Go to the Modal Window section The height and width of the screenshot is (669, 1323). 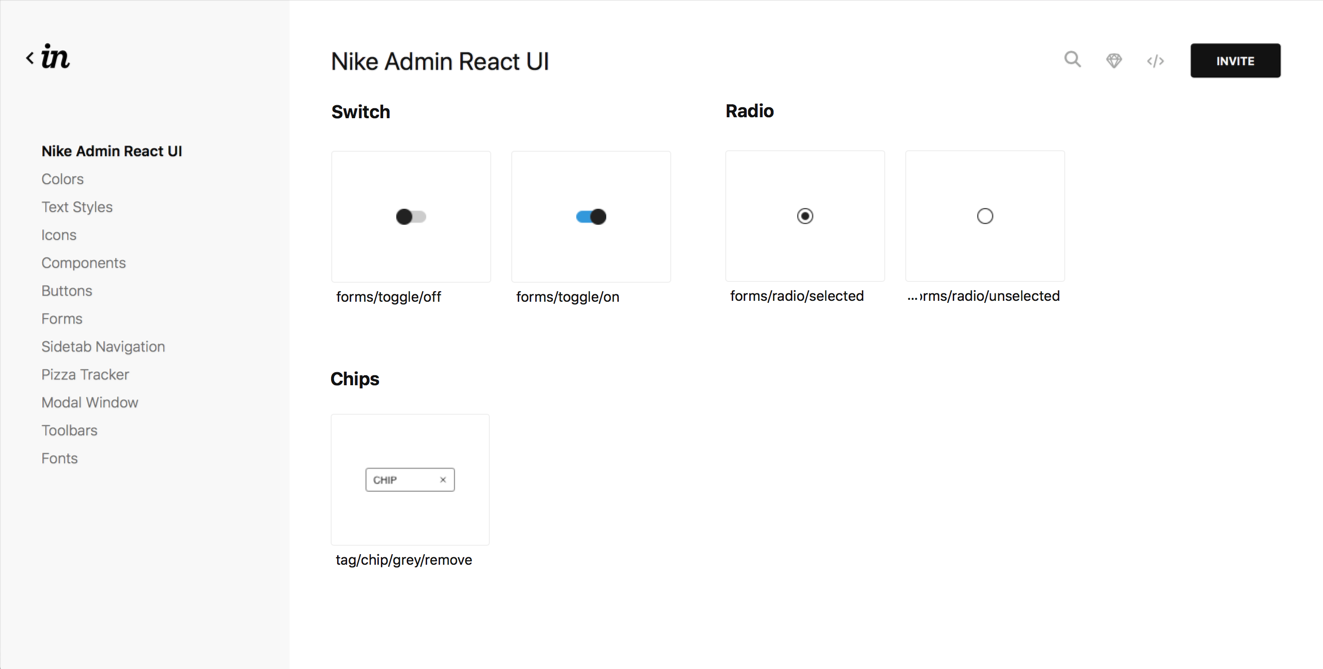90,402
